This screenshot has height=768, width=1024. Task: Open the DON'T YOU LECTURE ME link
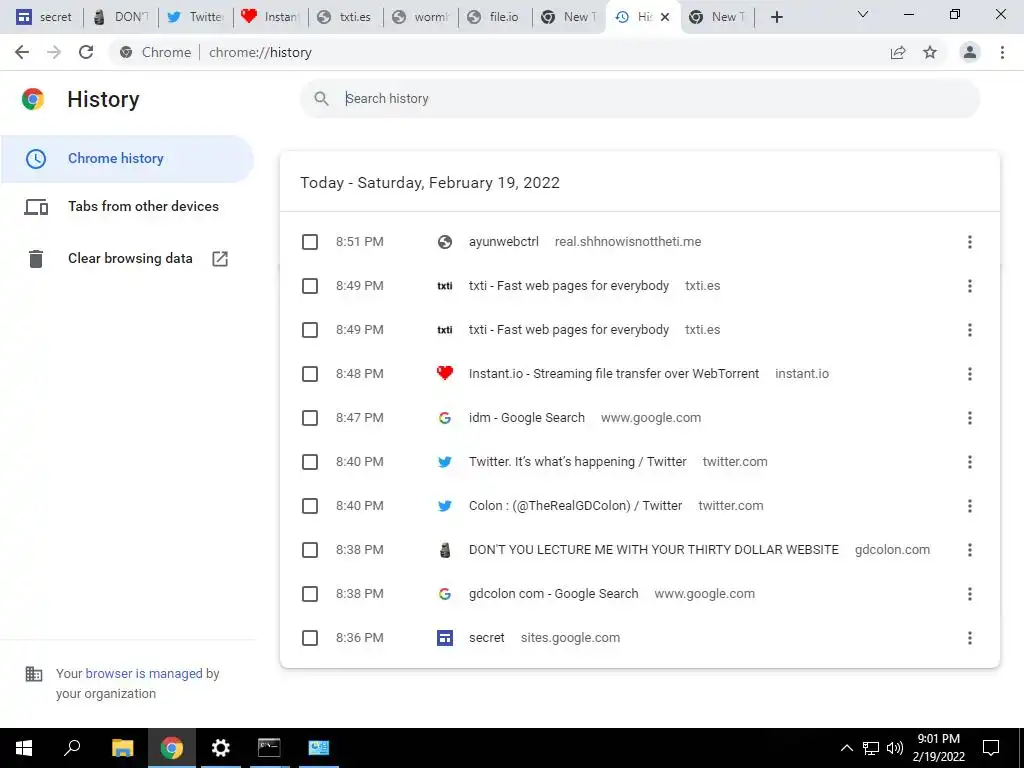[654, 550]
